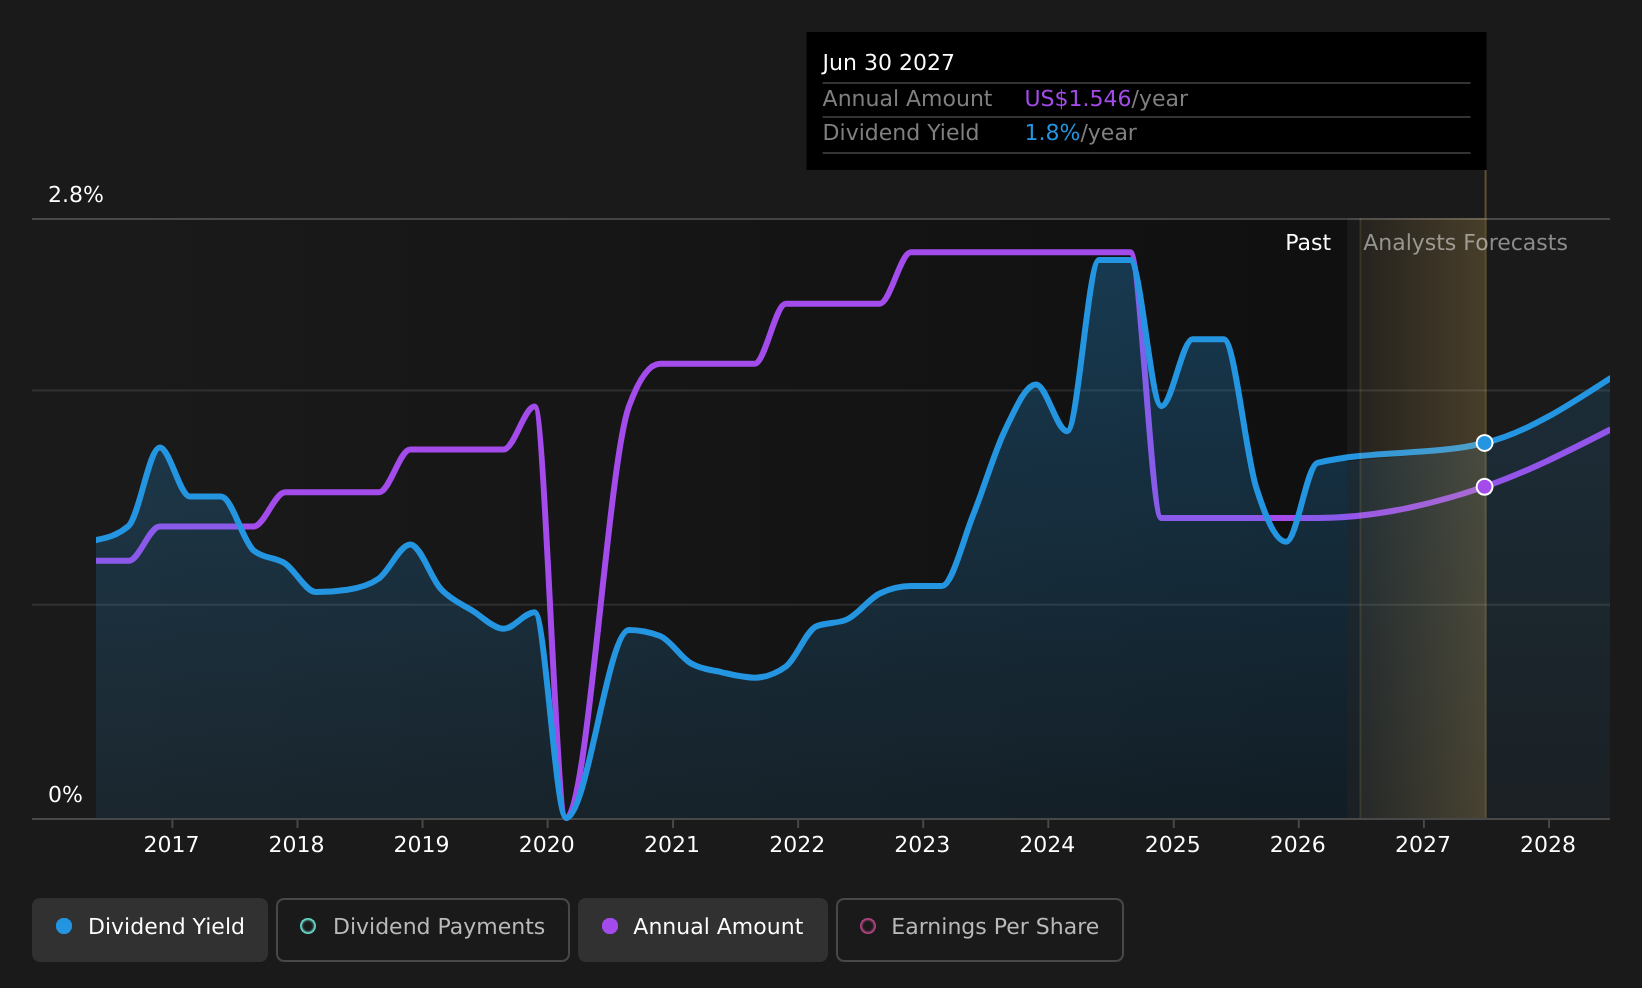Click the 2028 x-axis year label
The height and width of the screenshot is (988, 1642).
(x=1548, y=845)
